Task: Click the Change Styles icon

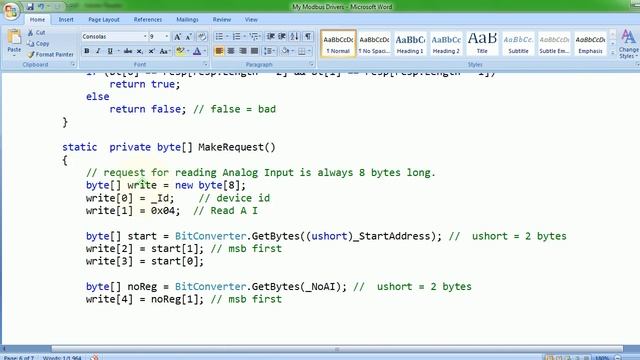Action: [x=629, y=44]
